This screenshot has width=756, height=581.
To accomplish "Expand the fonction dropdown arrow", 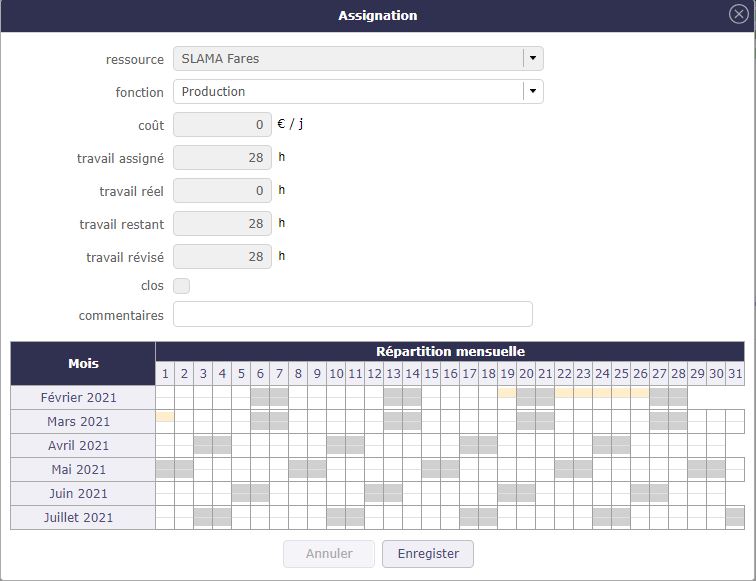I will click(x=533, y=92).
